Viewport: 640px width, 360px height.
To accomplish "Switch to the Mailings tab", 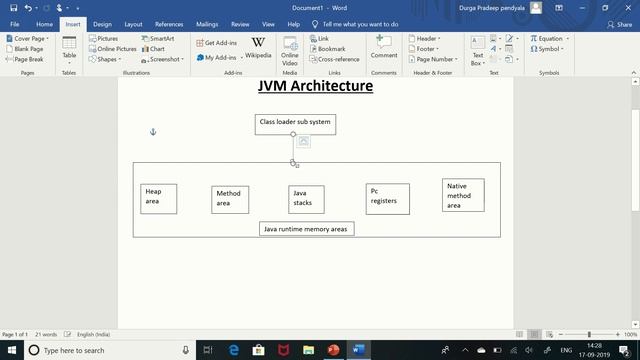I will point(207,24).
